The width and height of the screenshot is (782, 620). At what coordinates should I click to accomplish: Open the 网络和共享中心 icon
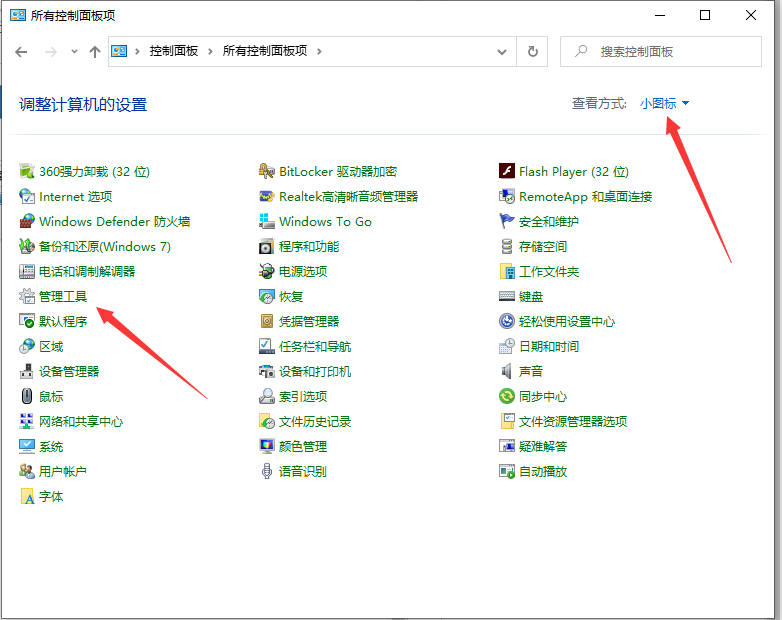pos(26,421)
